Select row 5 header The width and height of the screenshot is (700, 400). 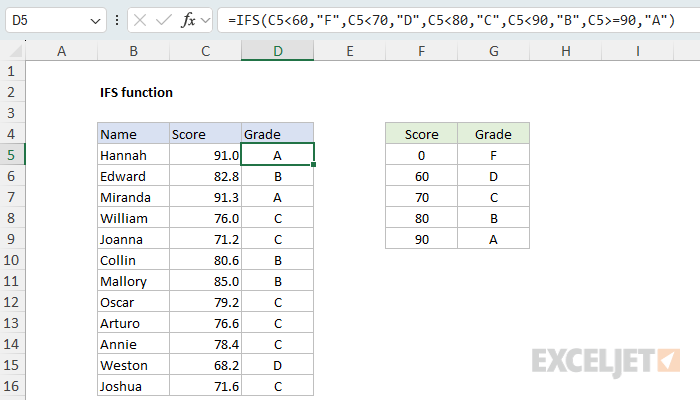click(12, 155)
